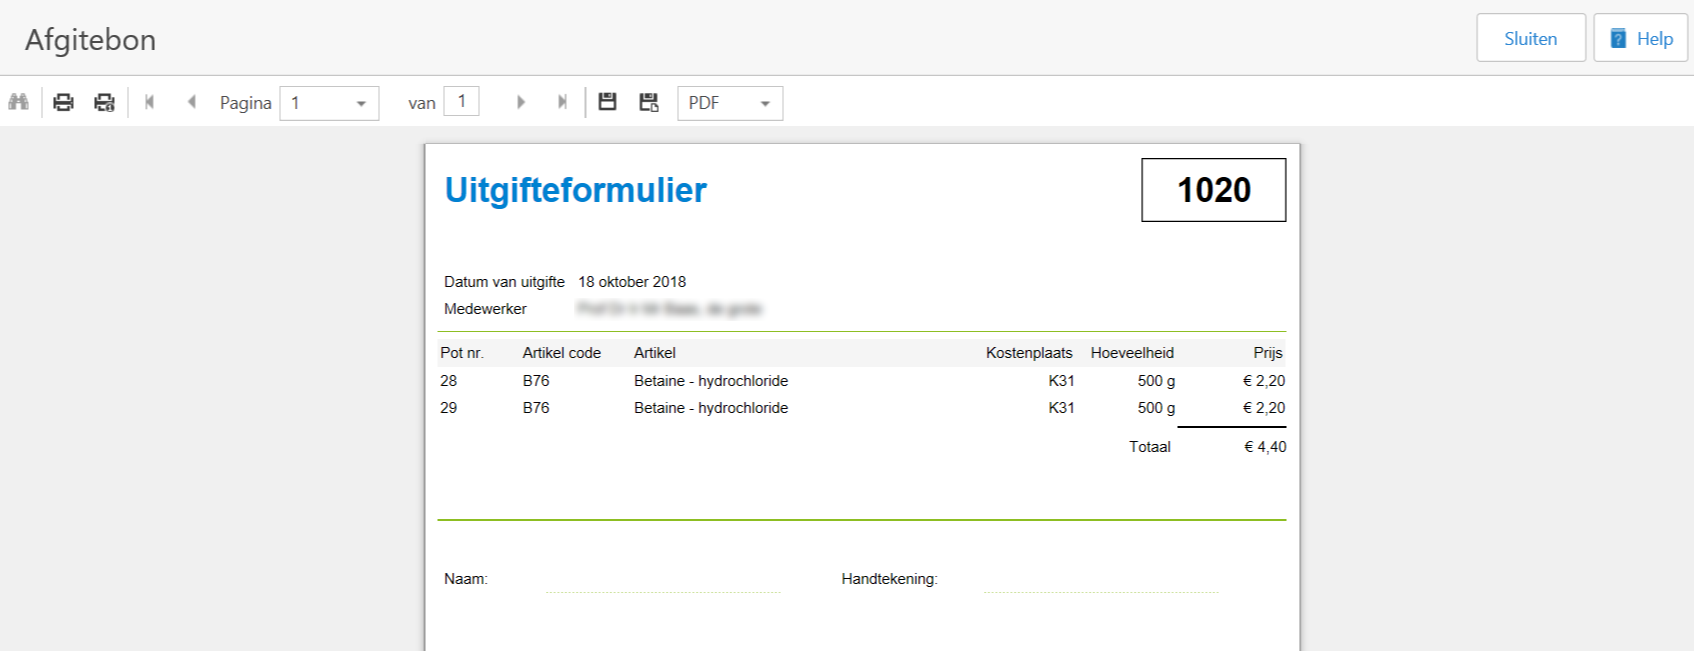This screenshot has width=1694, height=651.
Task: Go to the next page
Action: point(520,102)
